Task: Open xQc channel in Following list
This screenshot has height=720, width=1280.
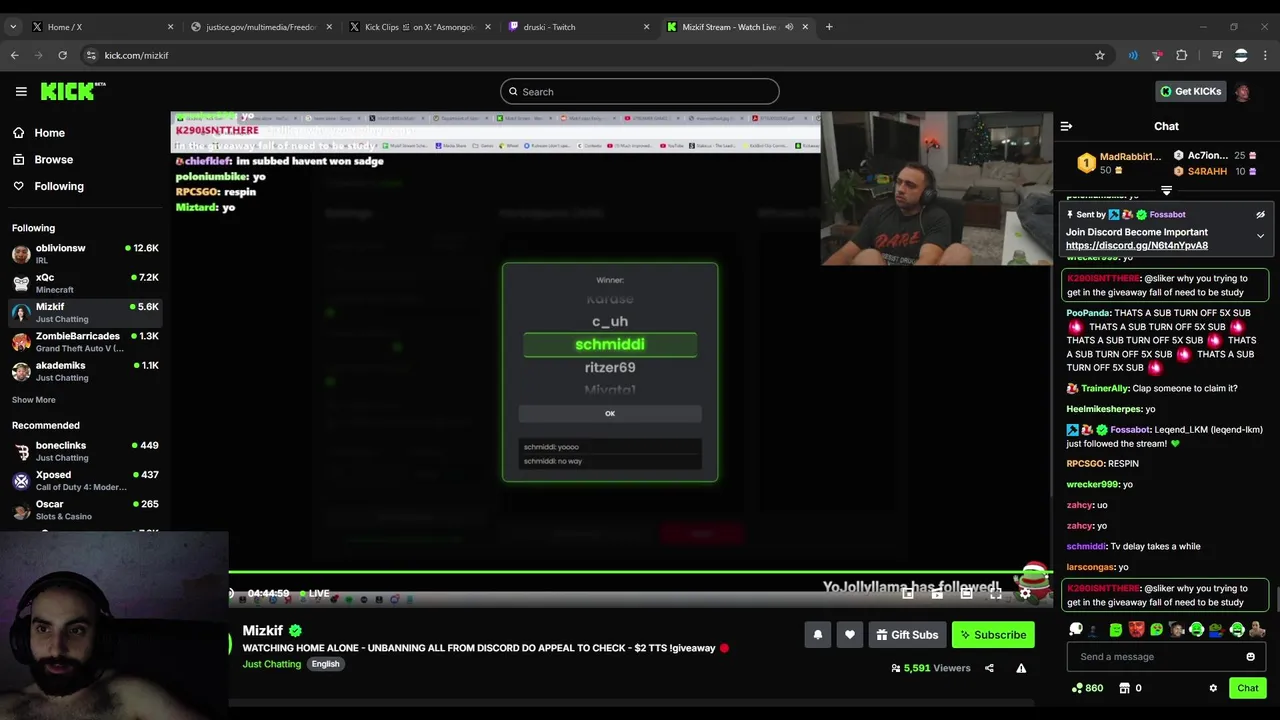Action: coord(85,283)
